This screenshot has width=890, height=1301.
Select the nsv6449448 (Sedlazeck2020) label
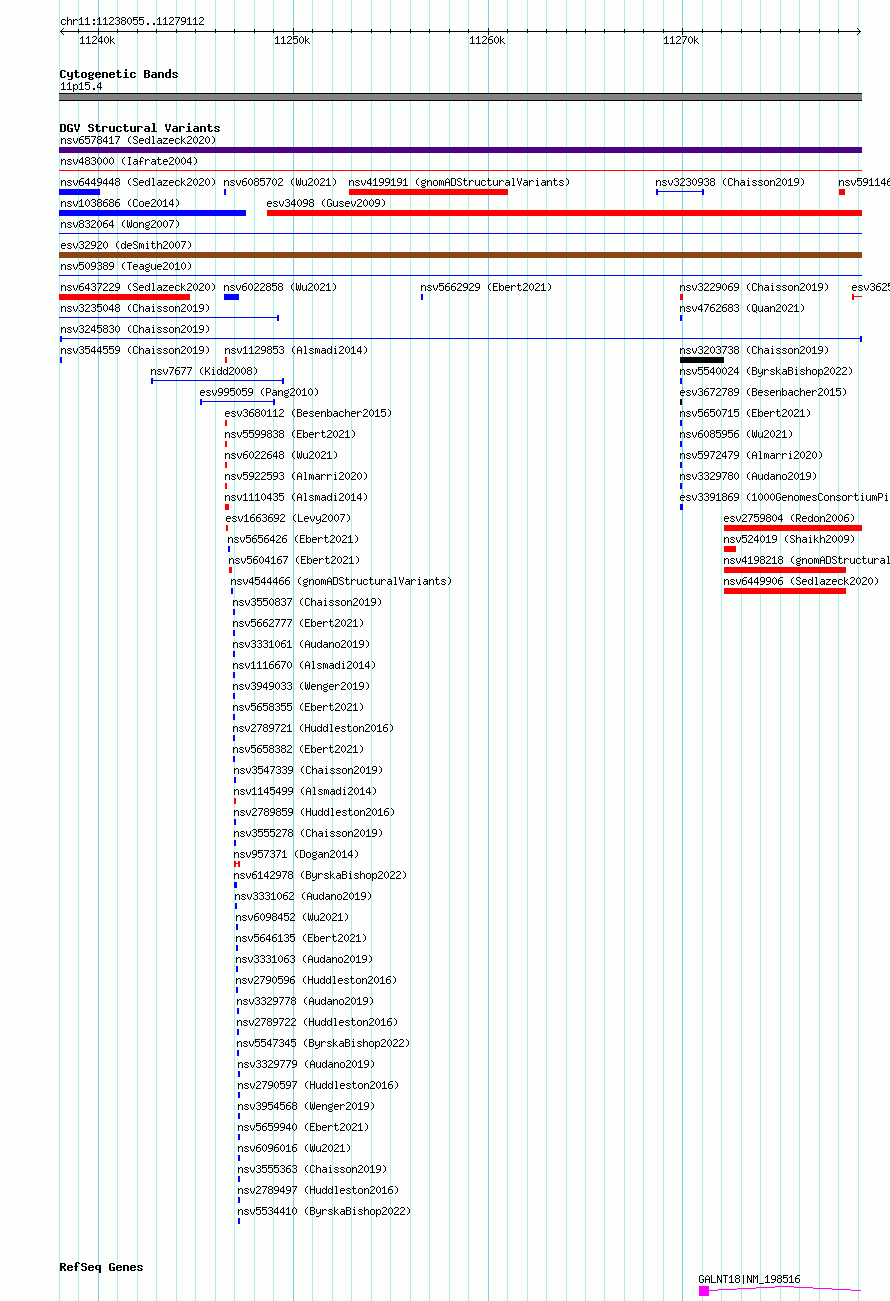click(138, 182)
